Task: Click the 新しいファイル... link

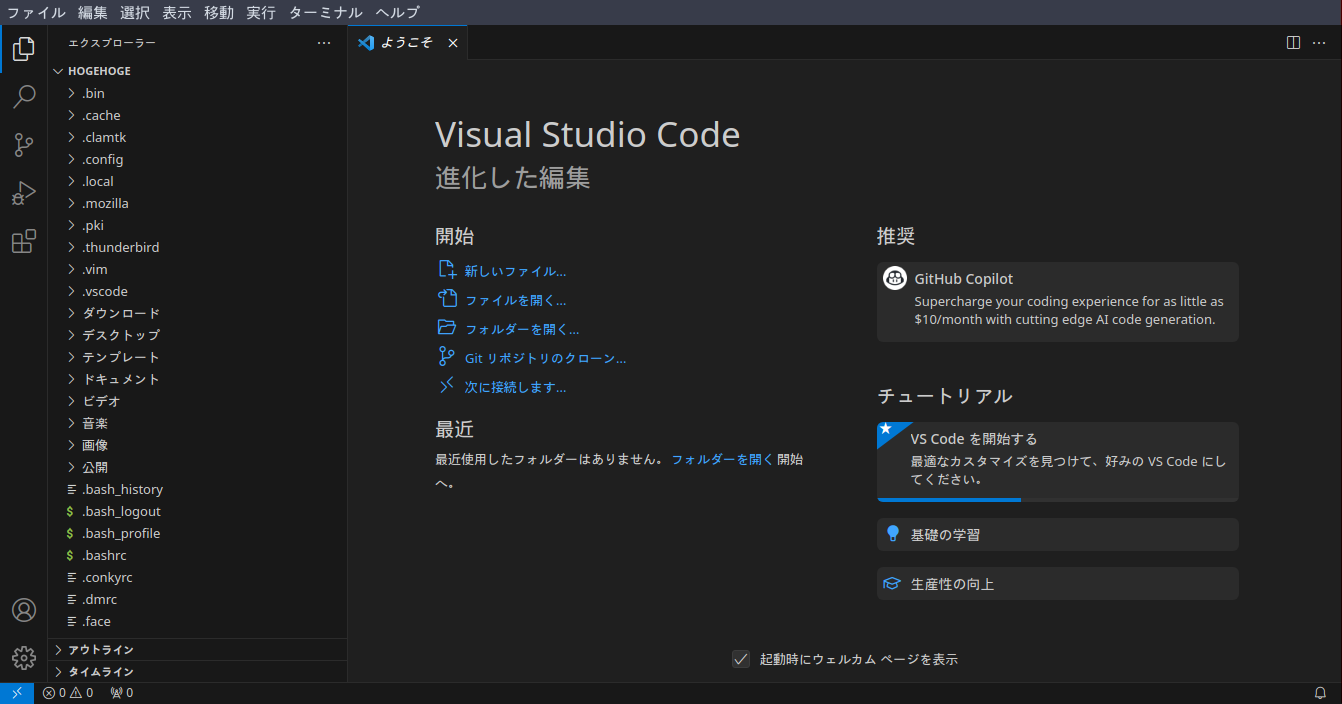Action: (x=515, y=271)
